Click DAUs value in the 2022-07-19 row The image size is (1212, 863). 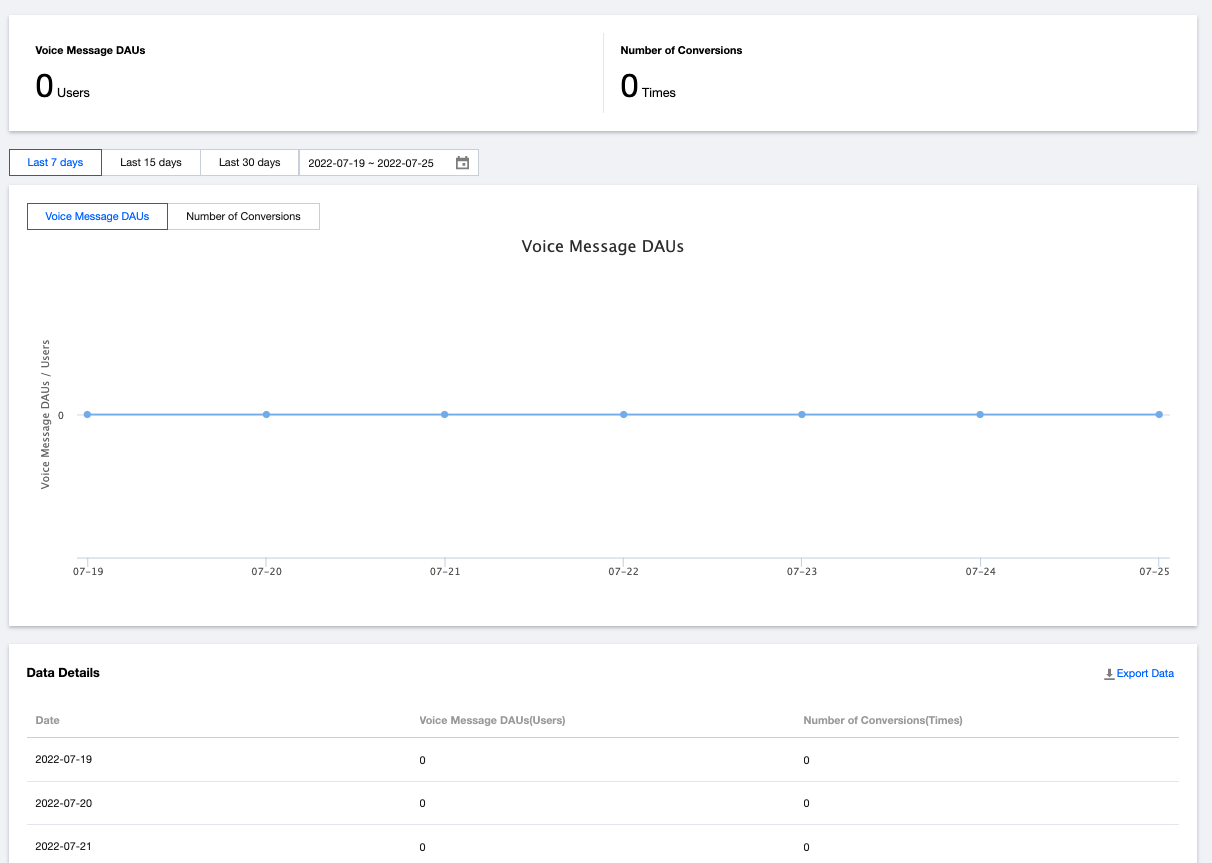tap(423, 761)
